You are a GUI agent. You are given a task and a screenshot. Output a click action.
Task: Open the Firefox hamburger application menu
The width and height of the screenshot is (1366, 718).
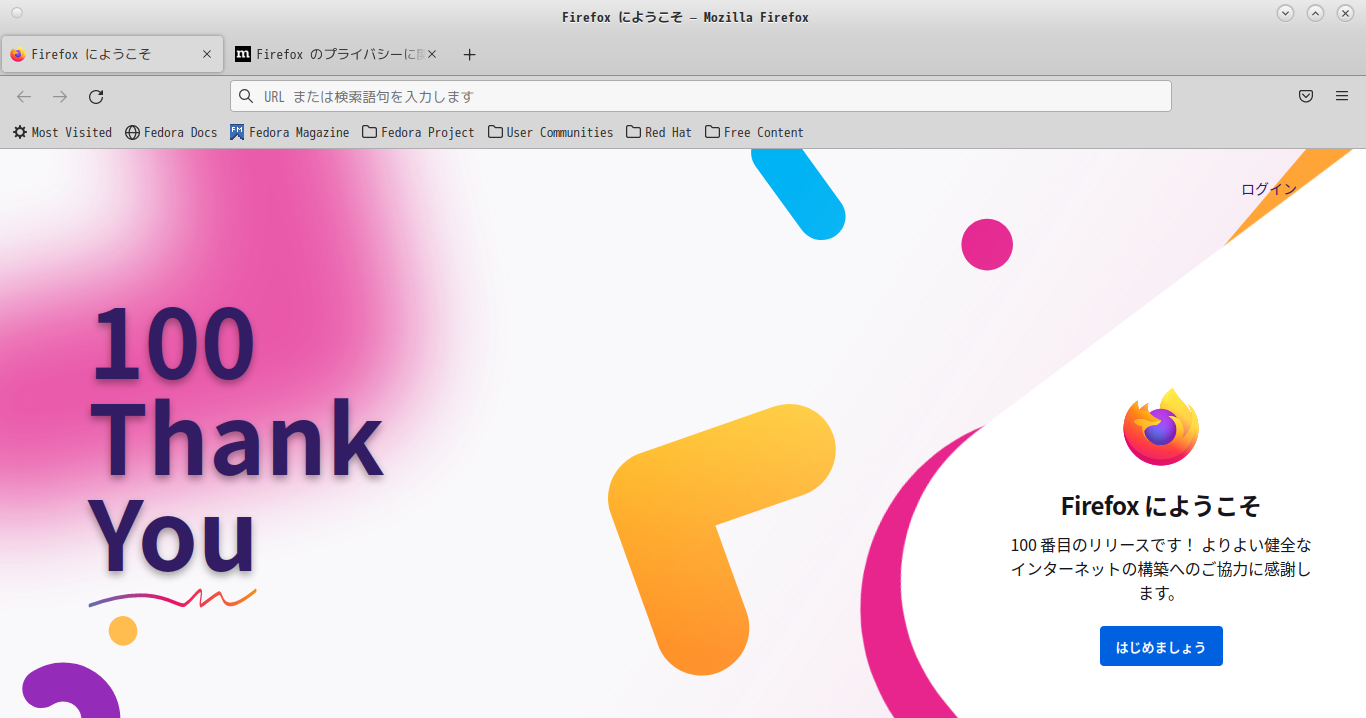[x=1342, y=96]
